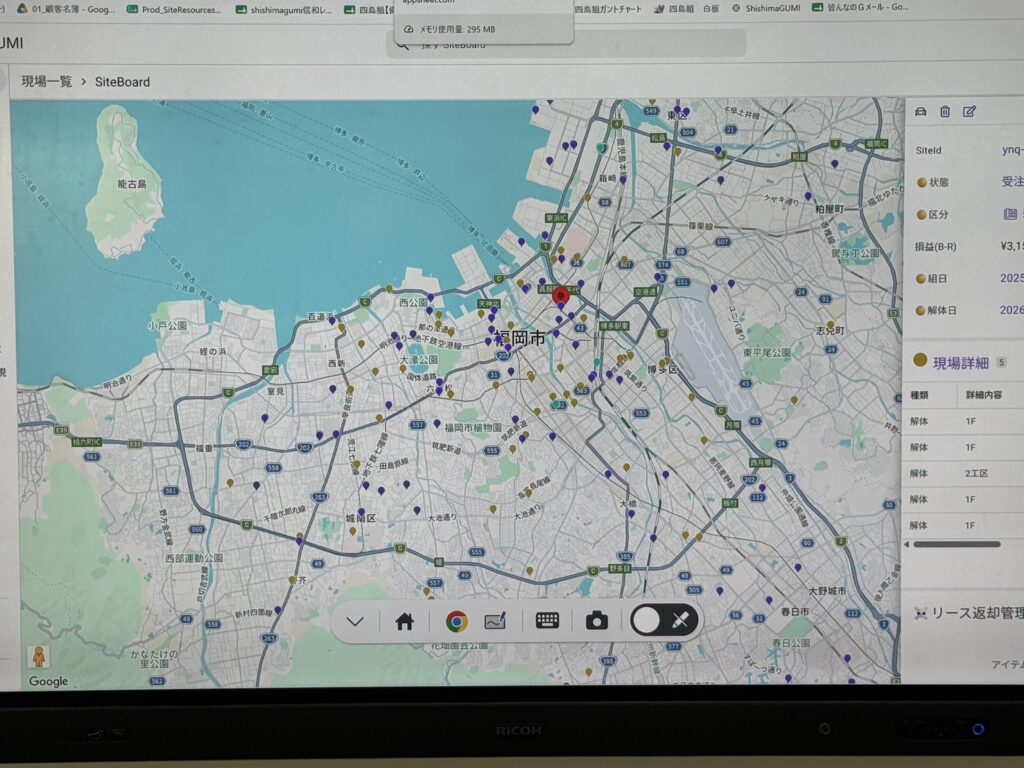Click the Street View pegman icon
Screen dimensions: 1024x768
pos(39,657)
